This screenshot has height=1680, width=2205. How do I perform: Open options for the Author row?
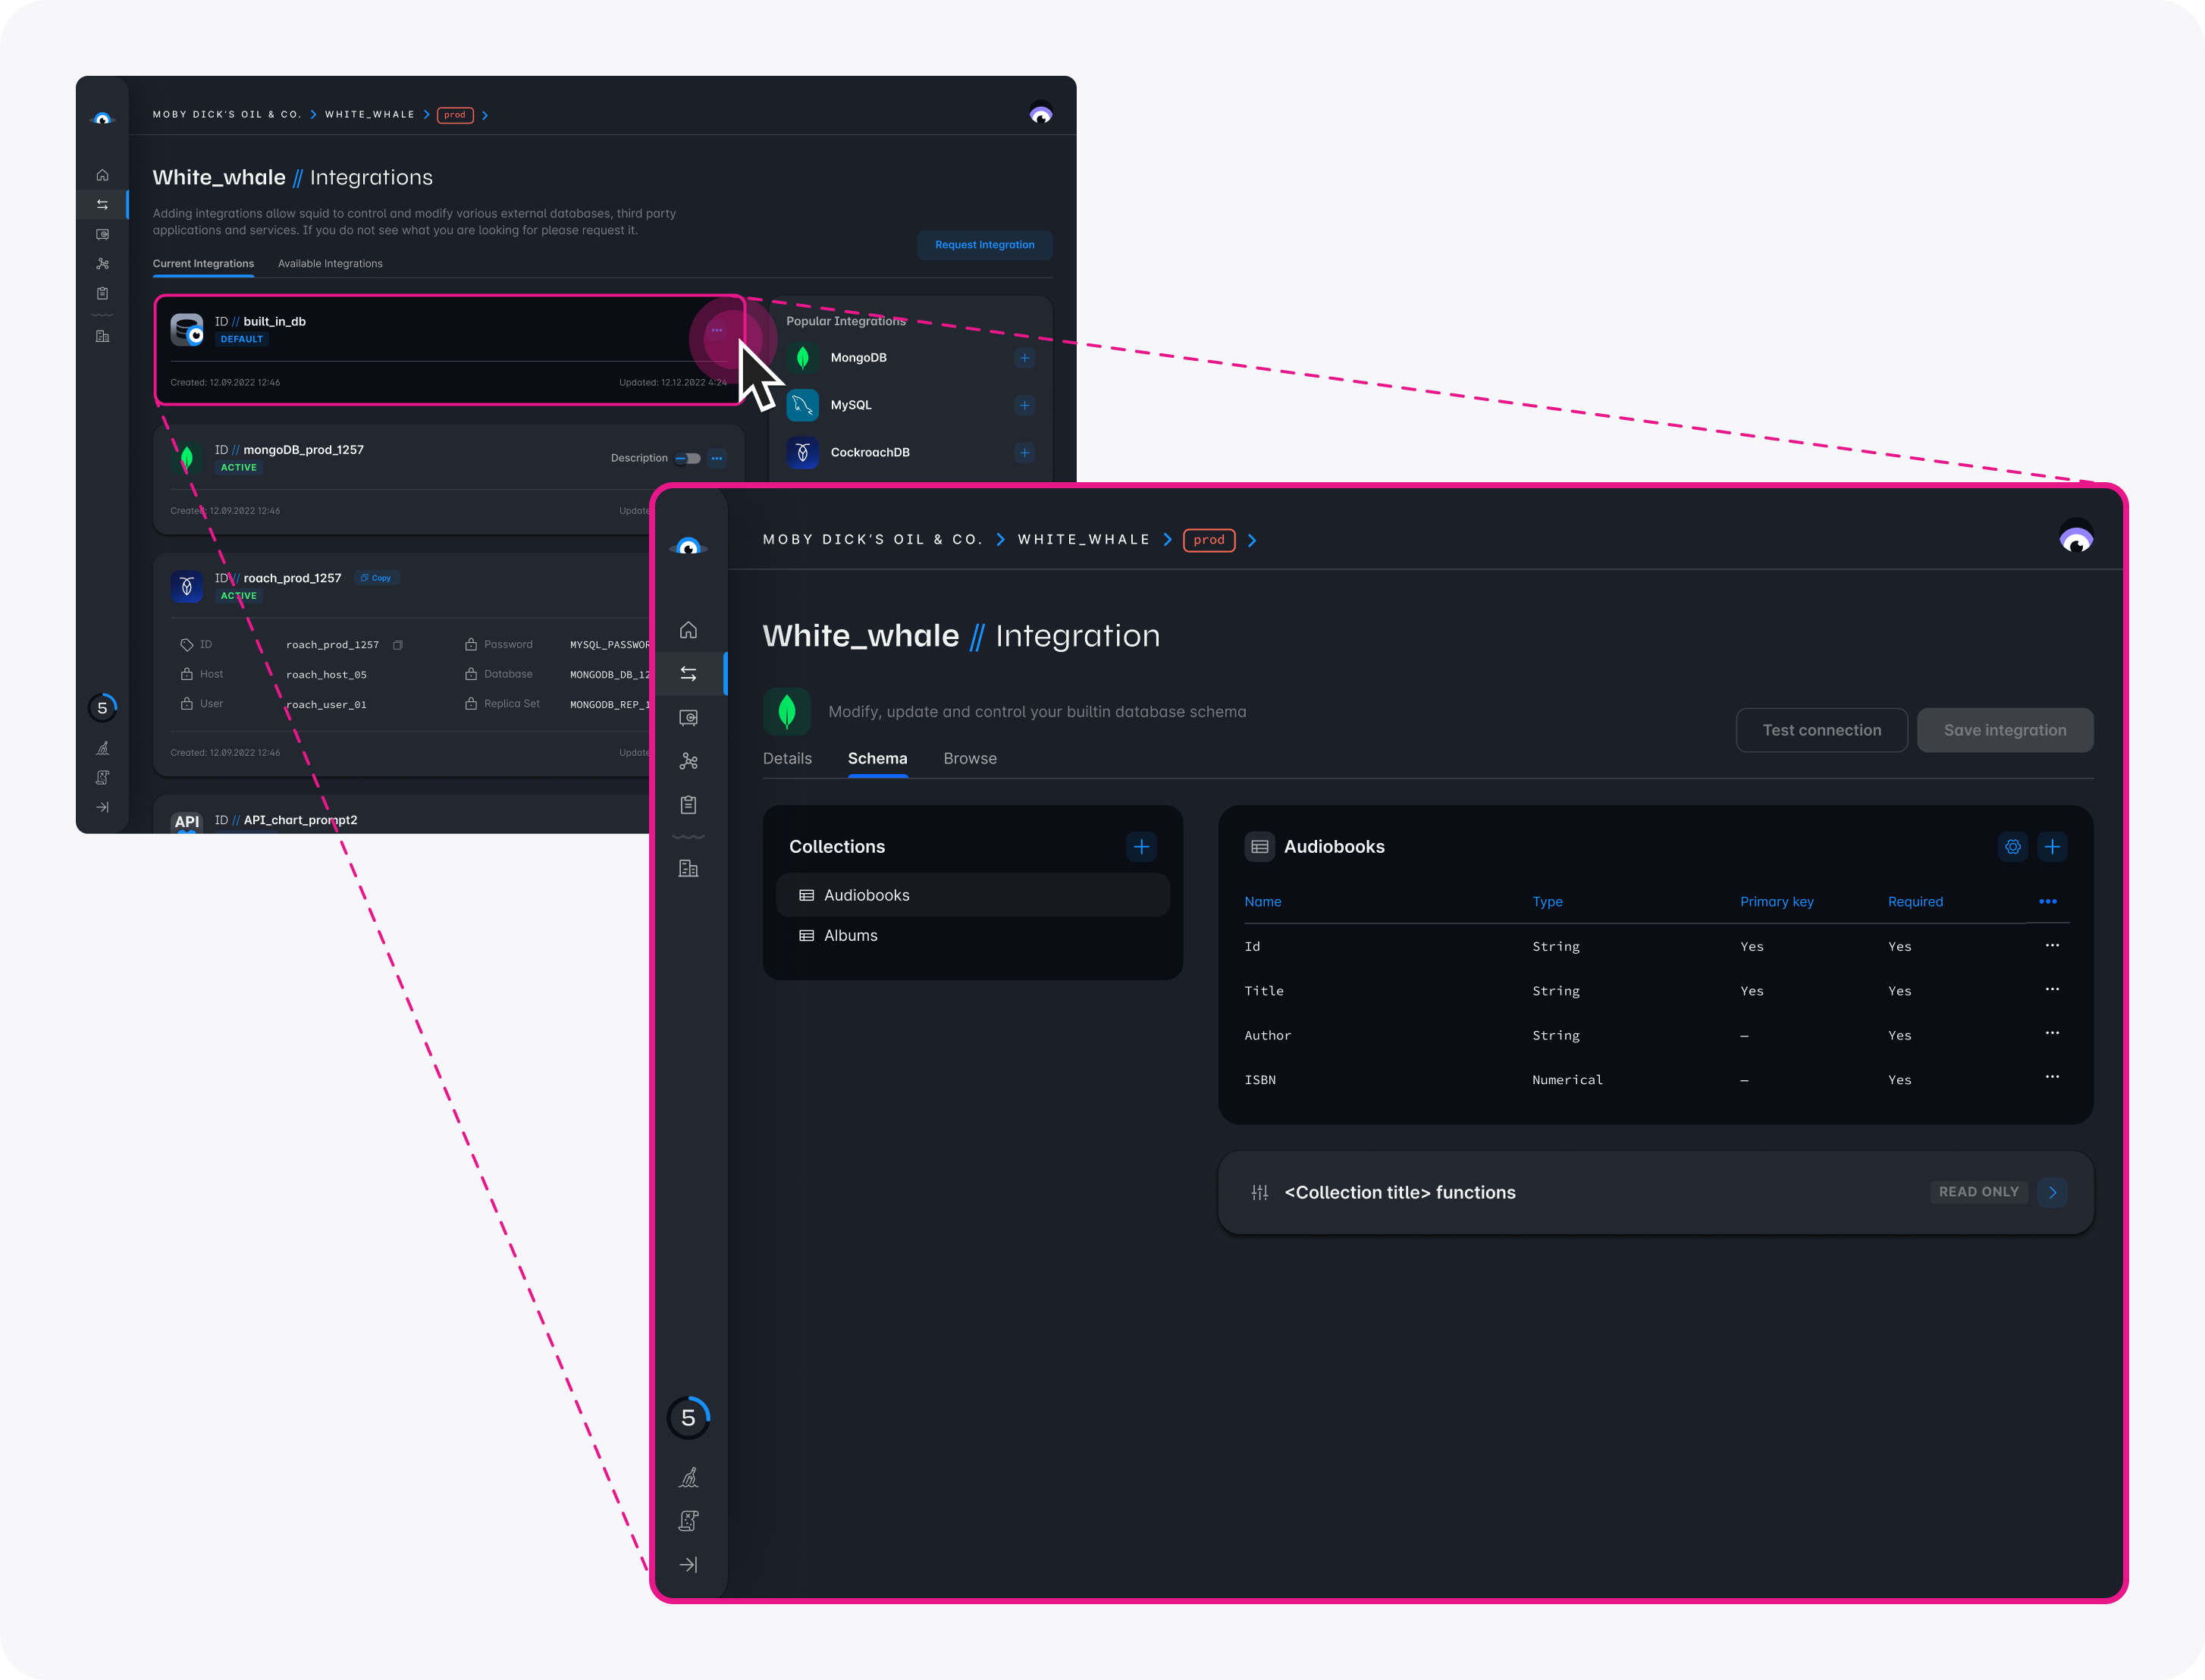[2052, 1033]
